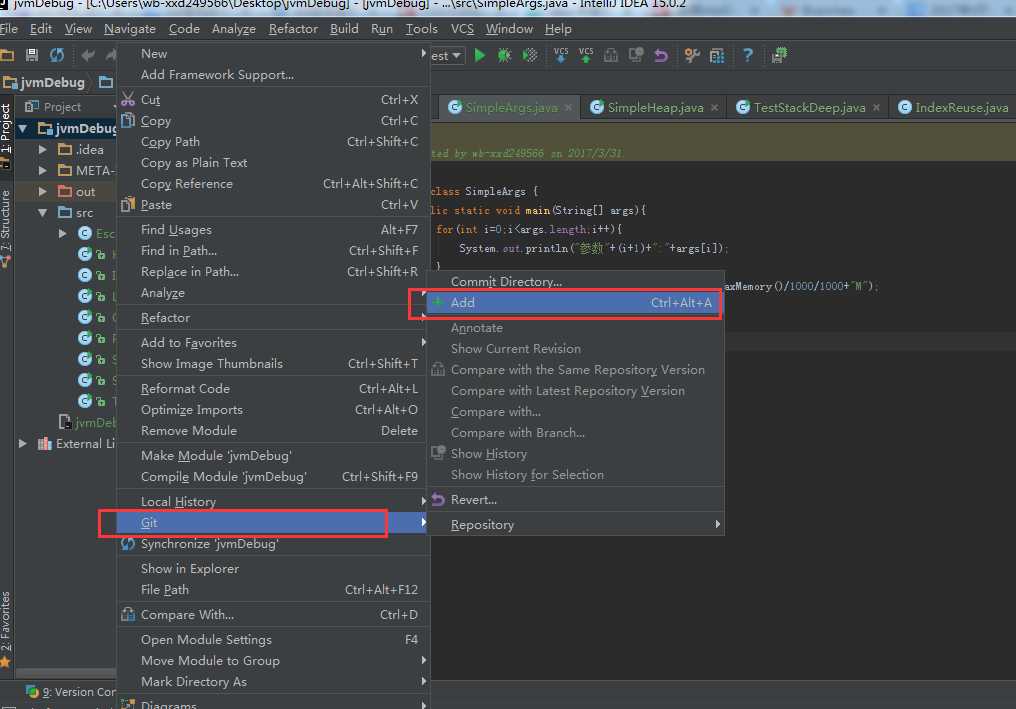Click the Open folder icon in toolbar
This screenshot has height=709, width=1016.
(x=7, y=55)
